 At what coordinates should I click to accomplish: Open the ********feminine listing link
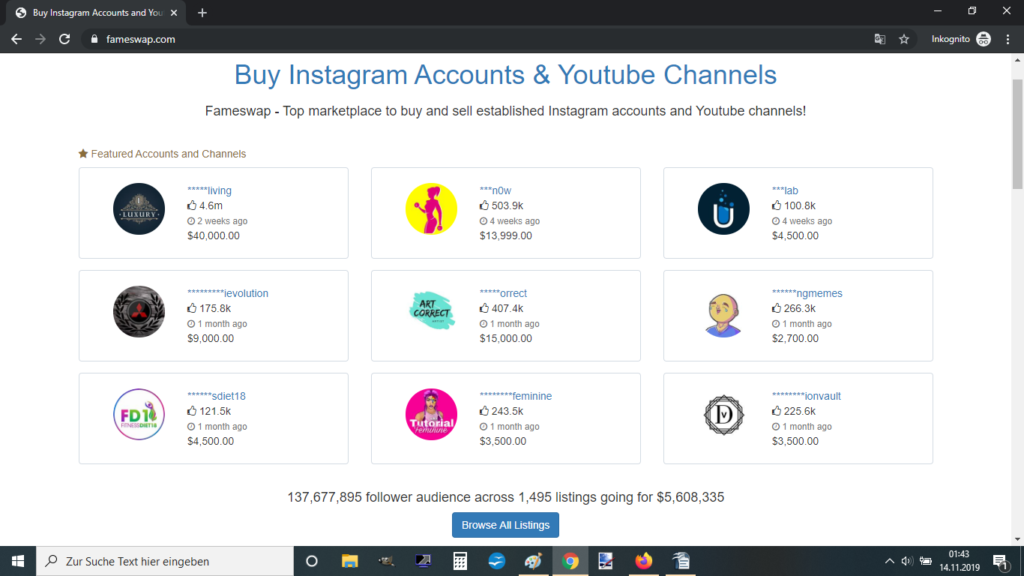(x=515, y=396)
